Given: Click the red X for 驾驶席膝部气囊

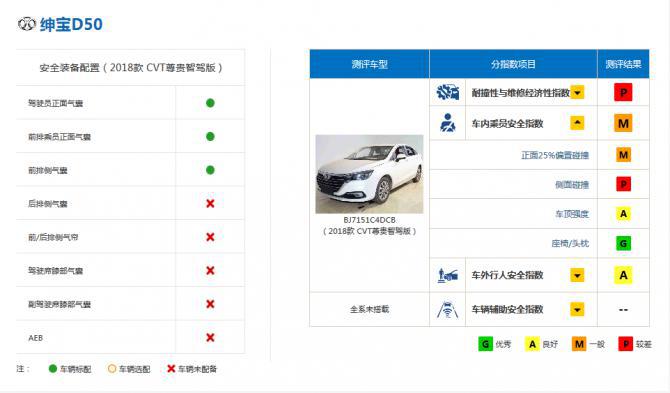Looking at the screenshot, I should (x=210, y=270).
